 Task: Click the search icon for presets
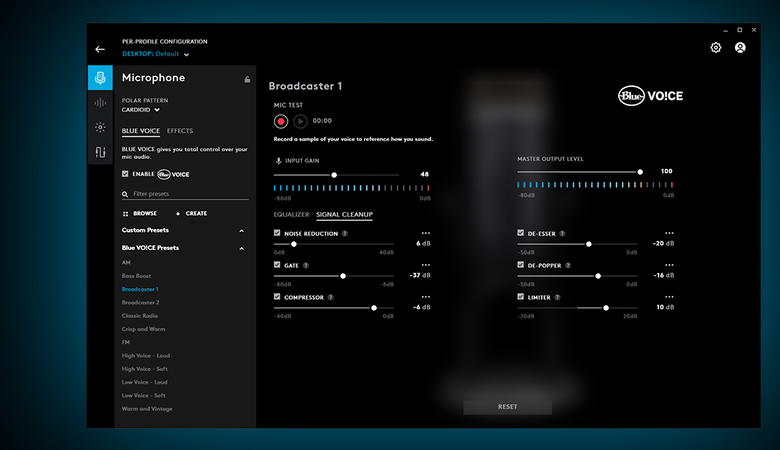125,194
